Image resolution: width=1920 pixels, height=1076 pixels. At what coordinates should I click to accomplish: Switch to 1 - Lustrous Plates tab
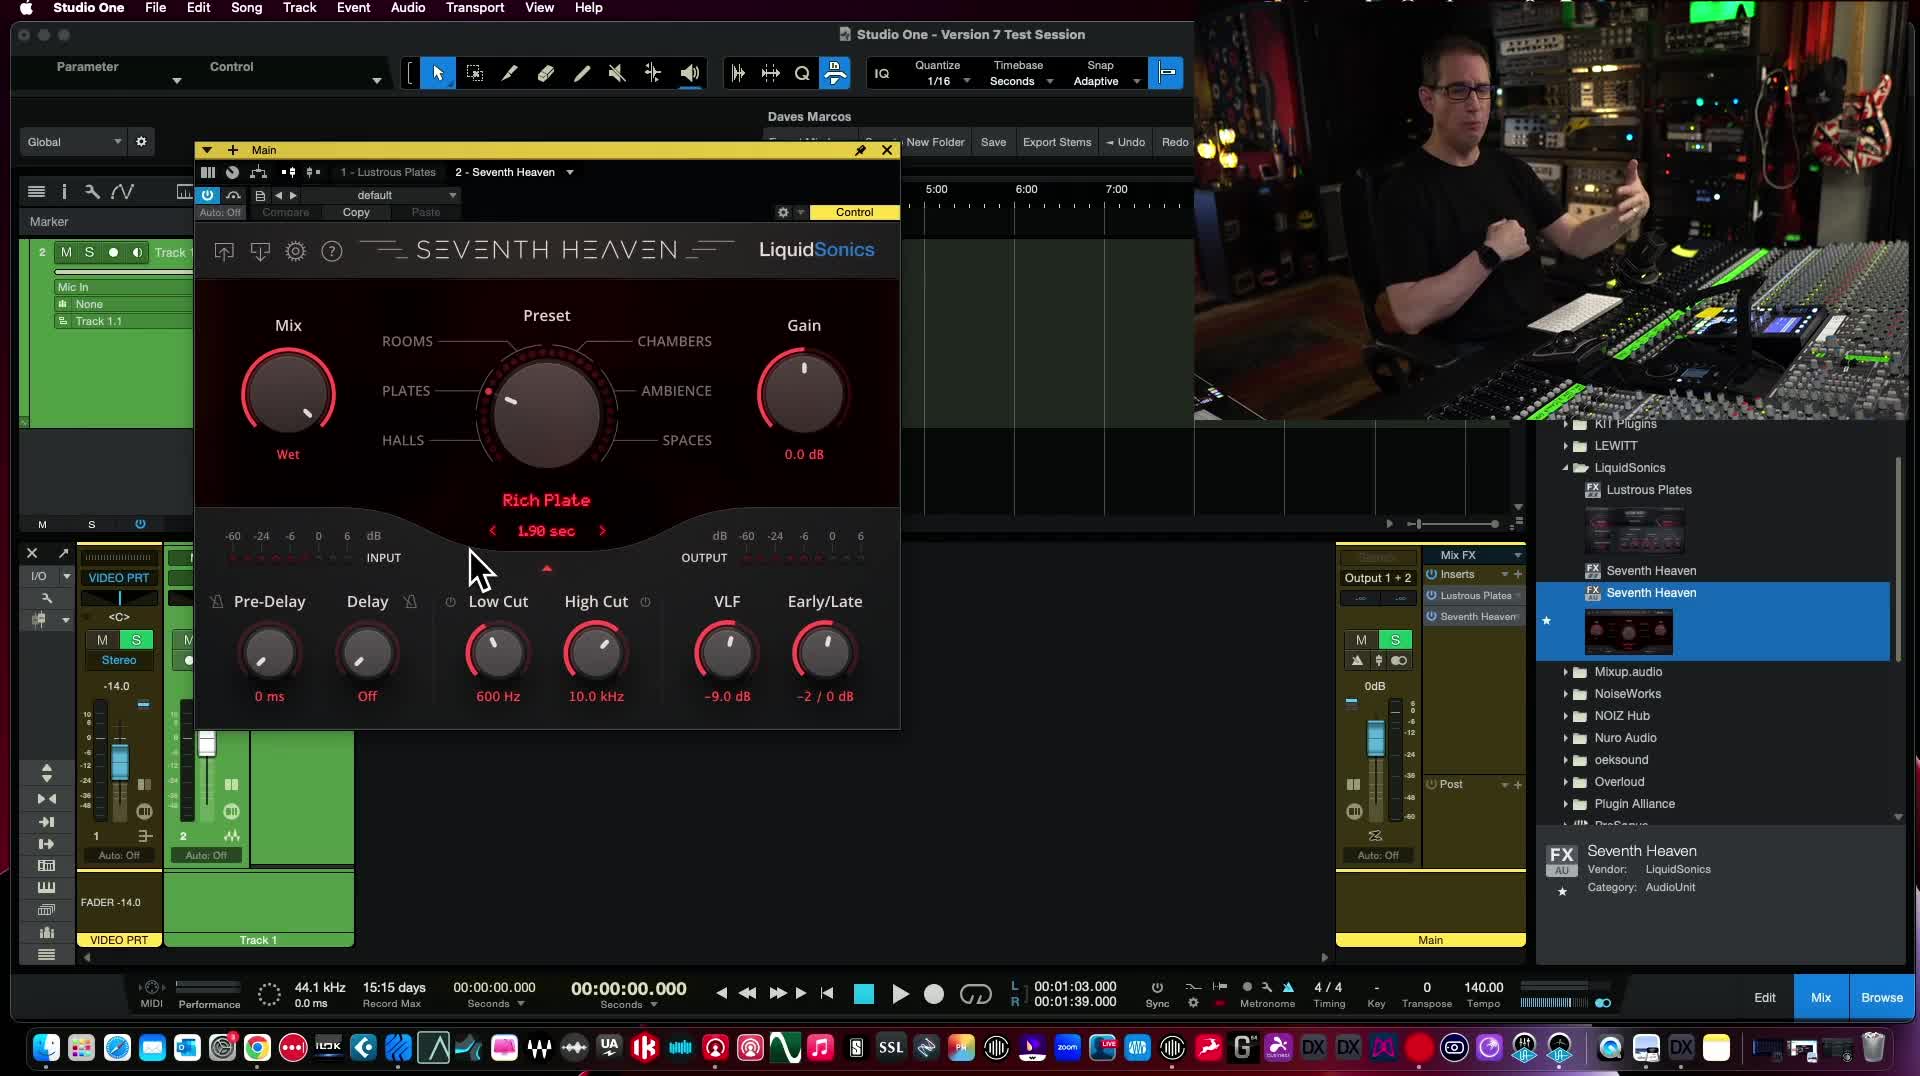point(389,172)
